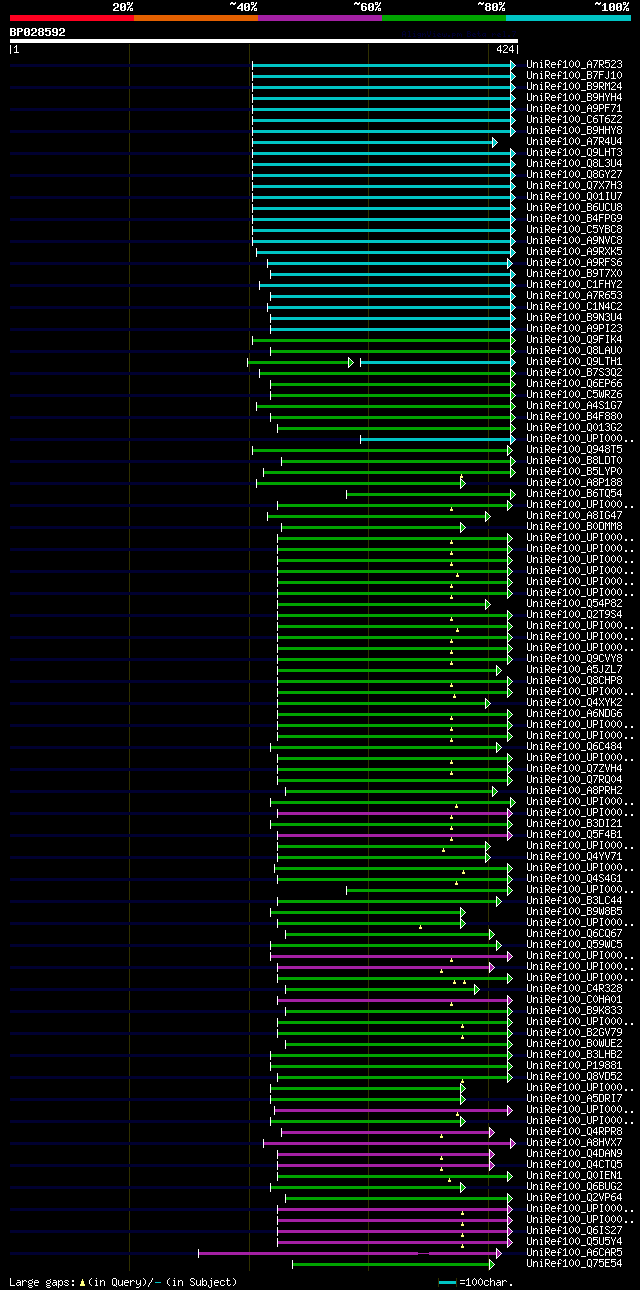Select label UniRef100_B9N3U4

[x=574, y=317]
